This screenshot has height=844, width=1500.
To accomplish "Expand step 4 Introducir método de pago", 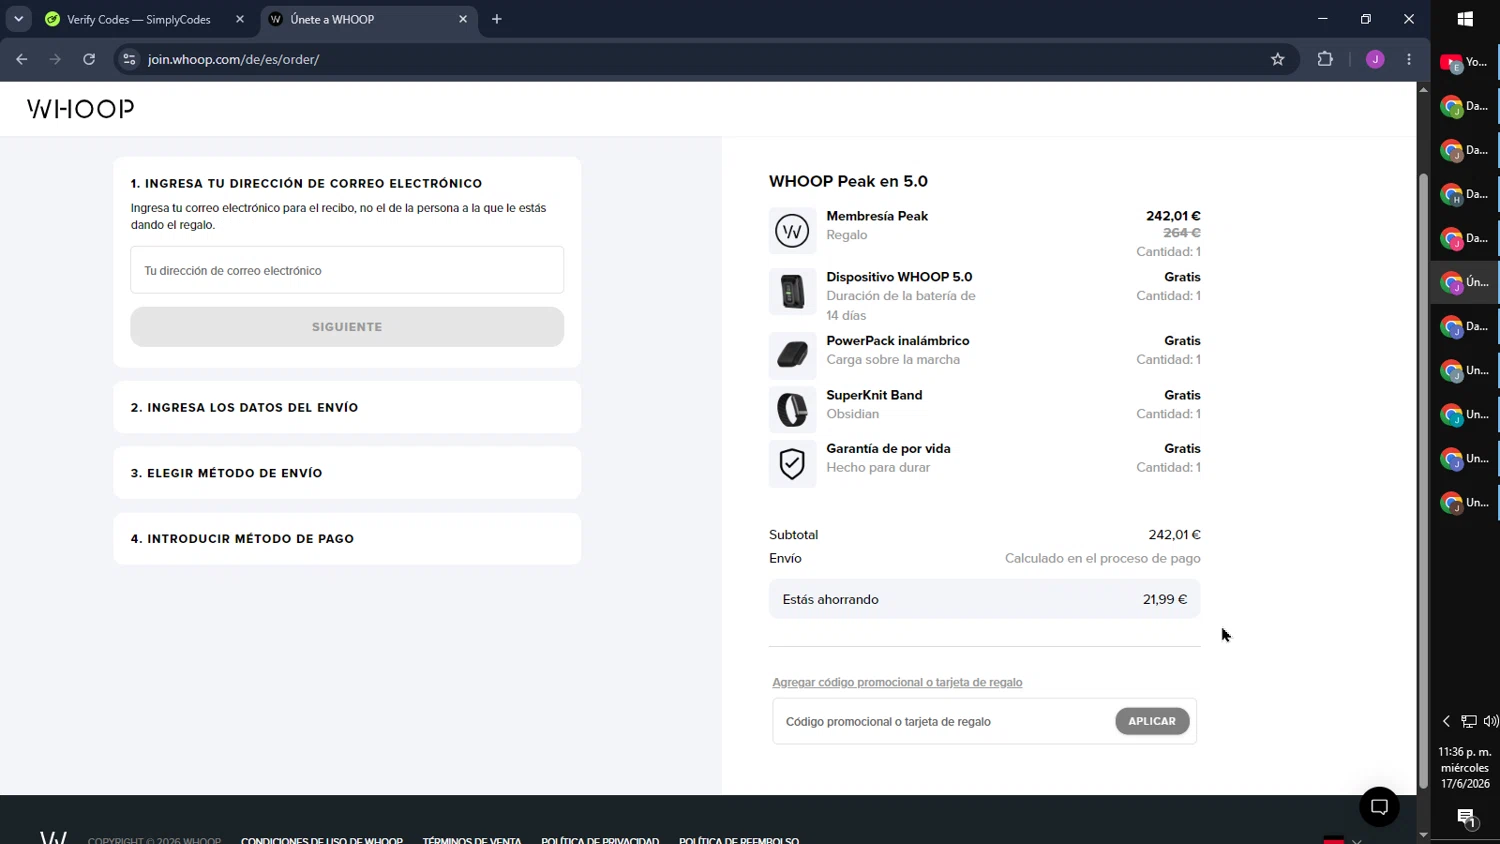I will [x=347, y=539].
